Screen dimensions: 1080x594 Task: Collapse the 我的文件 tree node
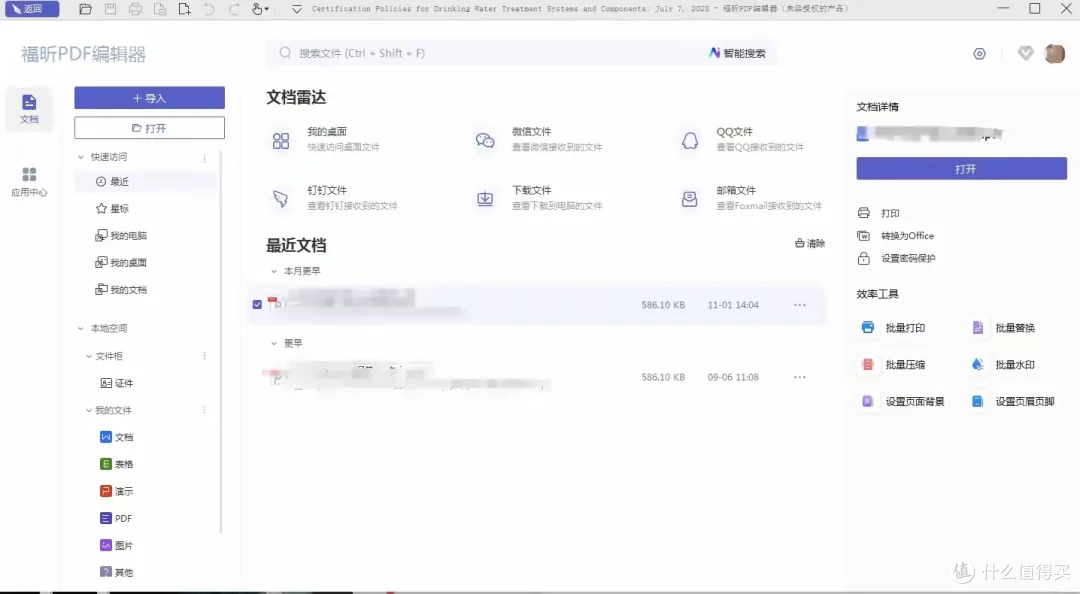[89, 411]
